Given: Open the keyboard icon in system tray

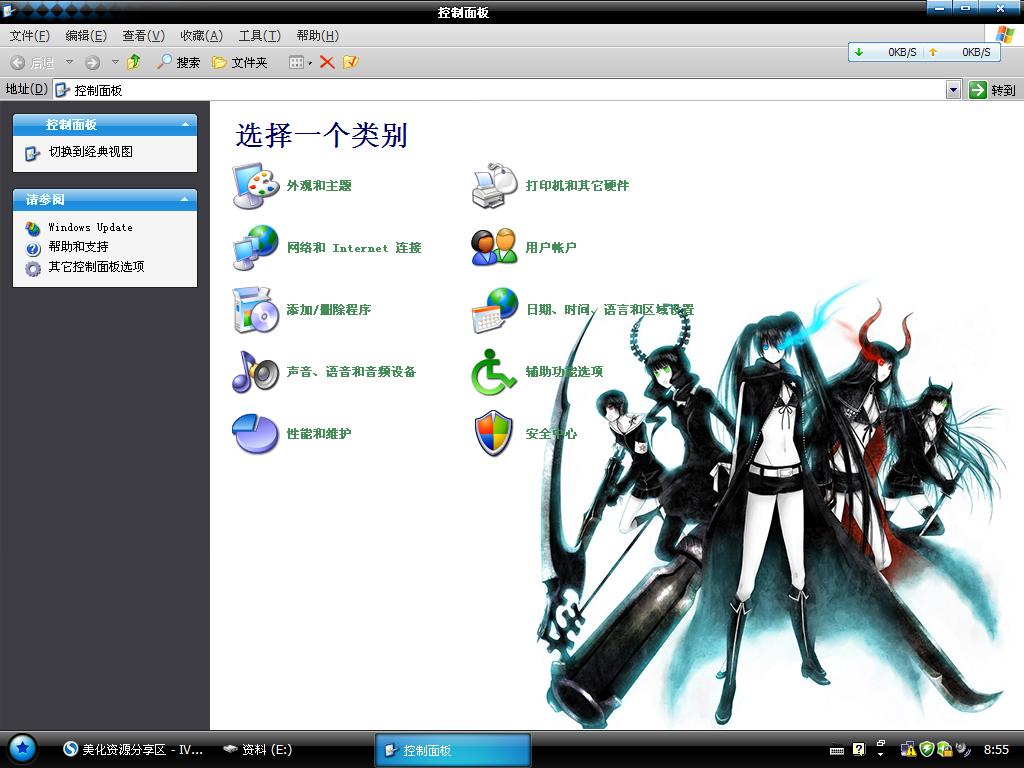Looking at the screenshot, I should 837,751.
